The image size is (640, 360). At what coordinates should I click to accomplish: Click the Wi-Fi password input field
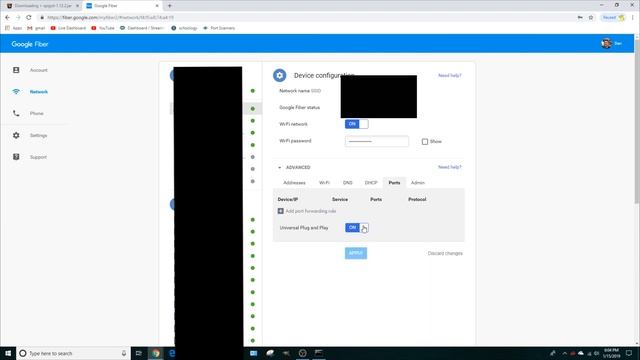[377, 141]
